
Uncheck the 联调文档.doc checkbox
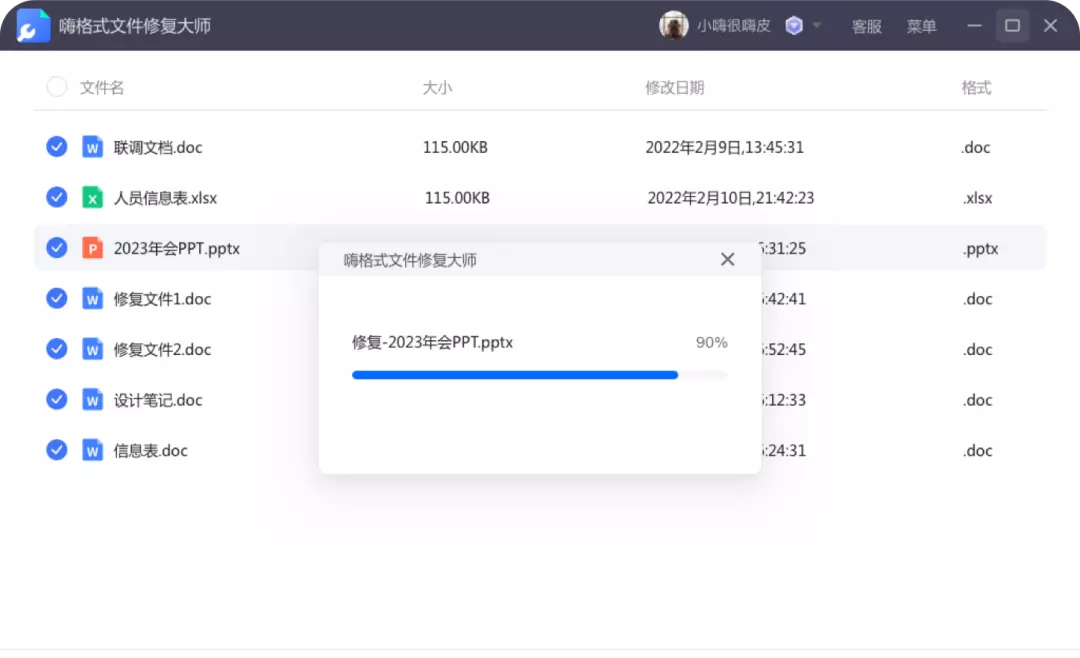click(x=56, y=147)
